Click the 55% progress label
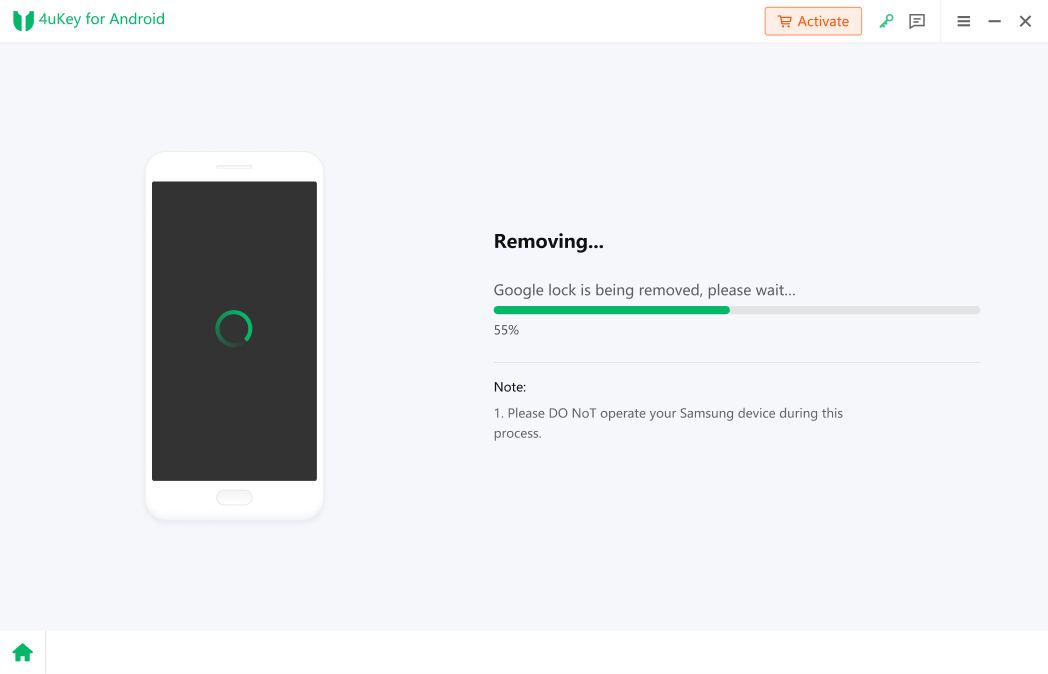This screenshot has height=674, width=1048. [506, 330]
